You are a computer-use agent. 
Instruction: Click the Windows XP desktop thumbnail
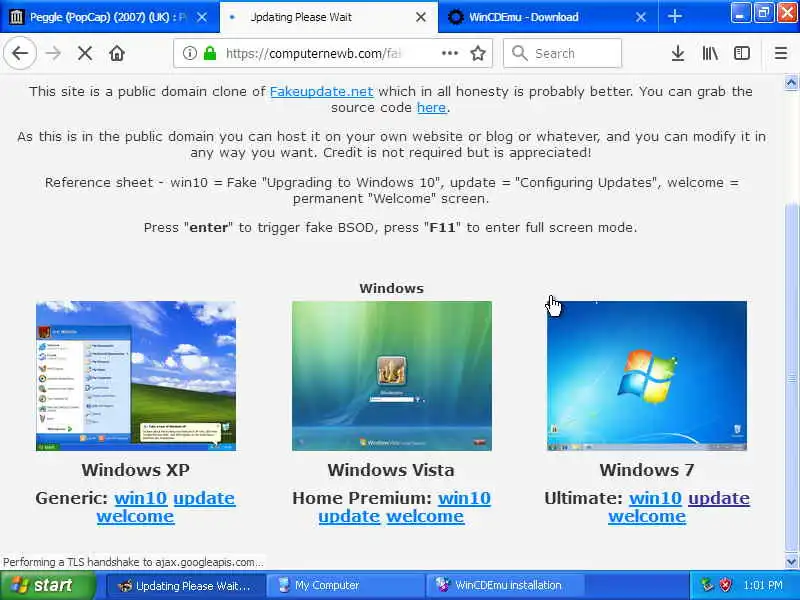136,376
